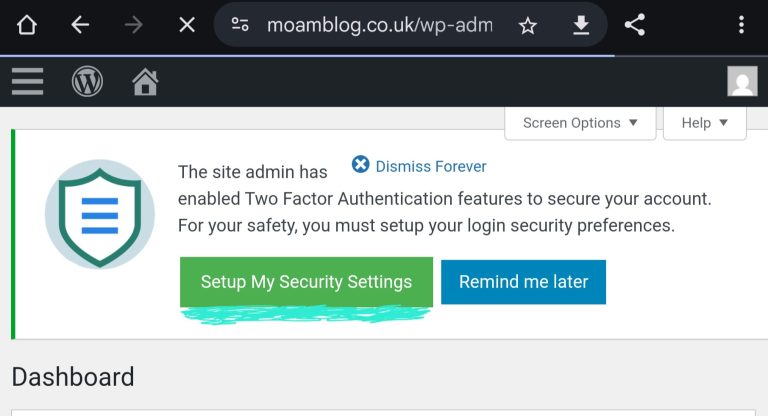Click the WordPress logo in the admin bar
Image resolution: width=768 pixels, height=416 pixels.
pos(87,81)
